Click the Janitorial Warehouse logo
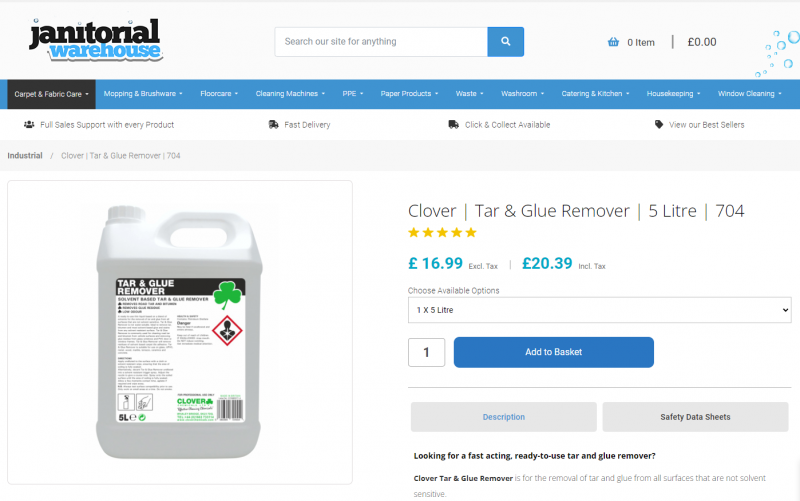The width and height of the screenshot is (800, 501). pos(95,40)
